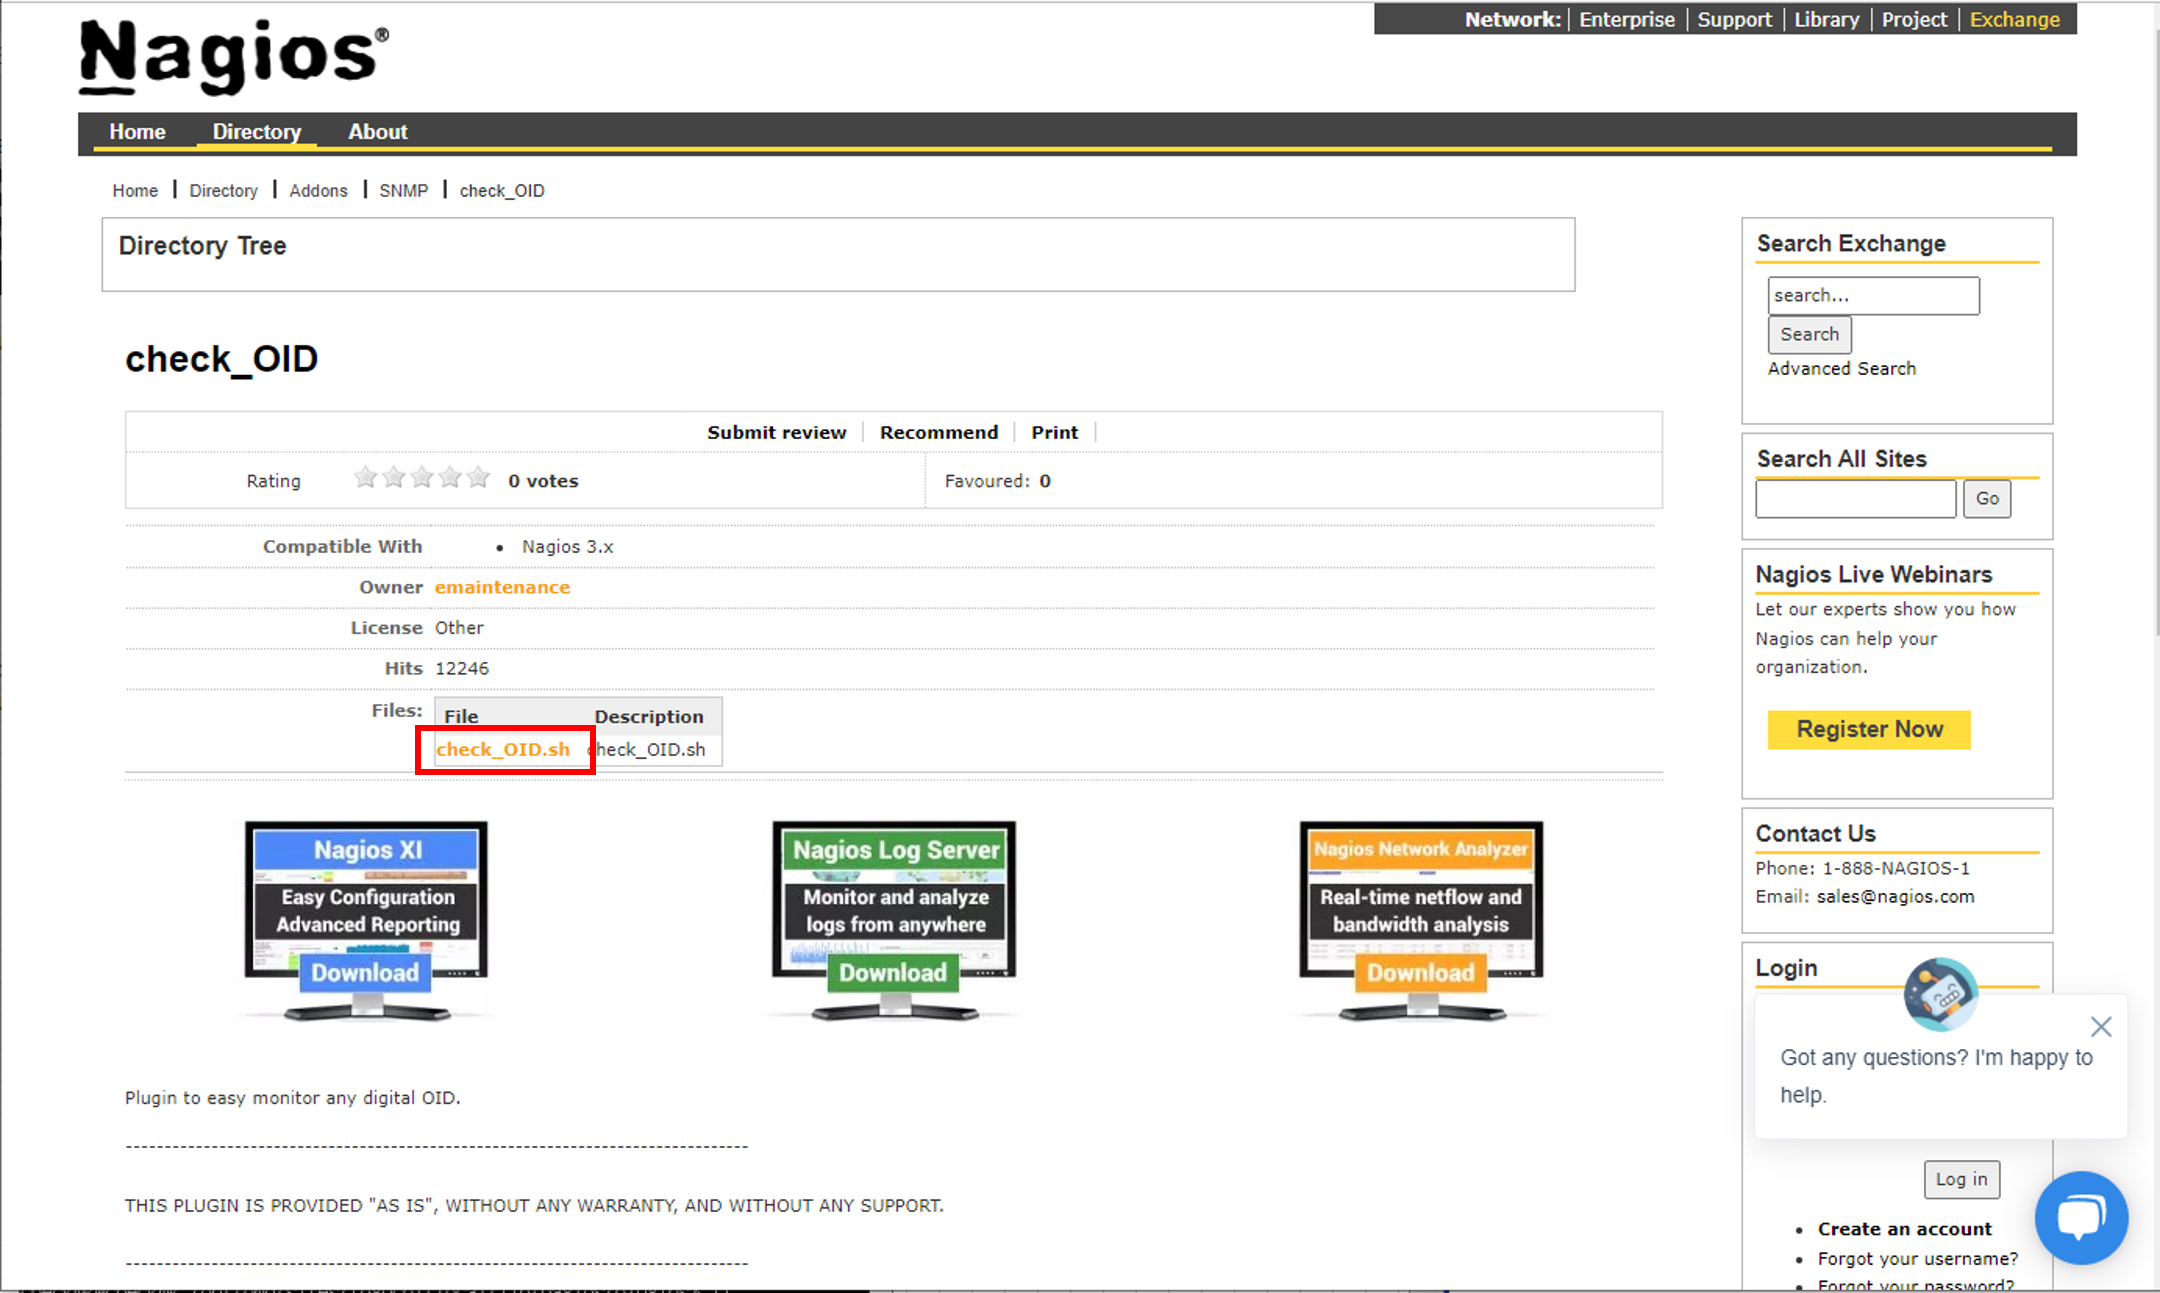Click SNMP in the breadcrumb
Image resolution: width=2160 pixels, height=1293 pixels.
coord(403,190)
